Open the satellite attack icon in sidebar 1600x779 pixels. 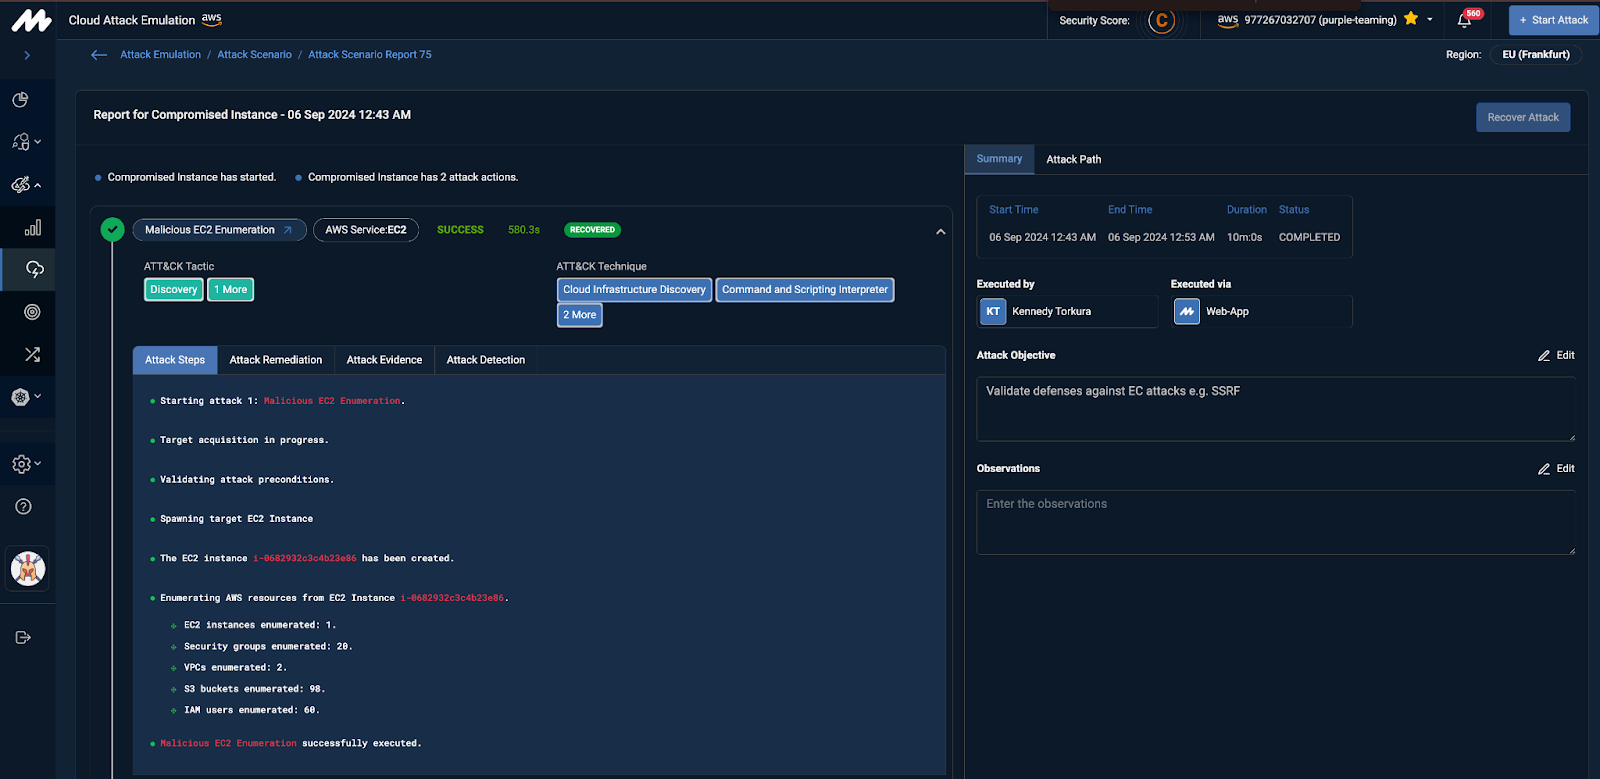21,185
